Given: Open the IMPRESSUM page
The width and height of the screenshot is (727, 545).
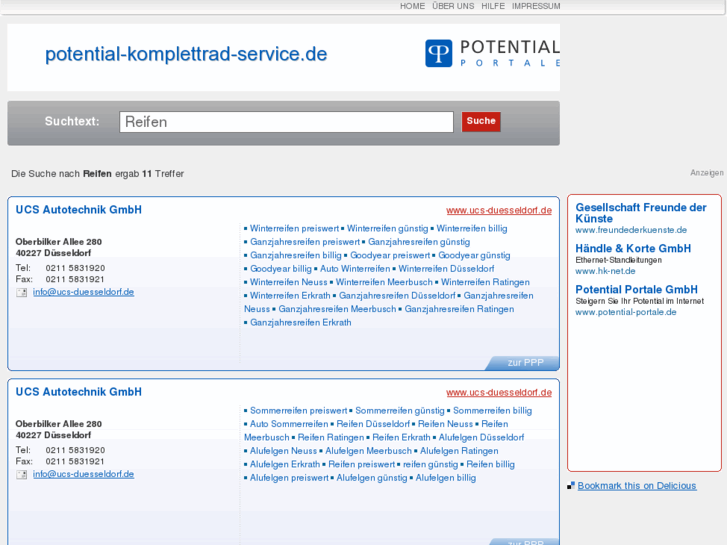Looking at the screenshot, I should tap(536, 6).
